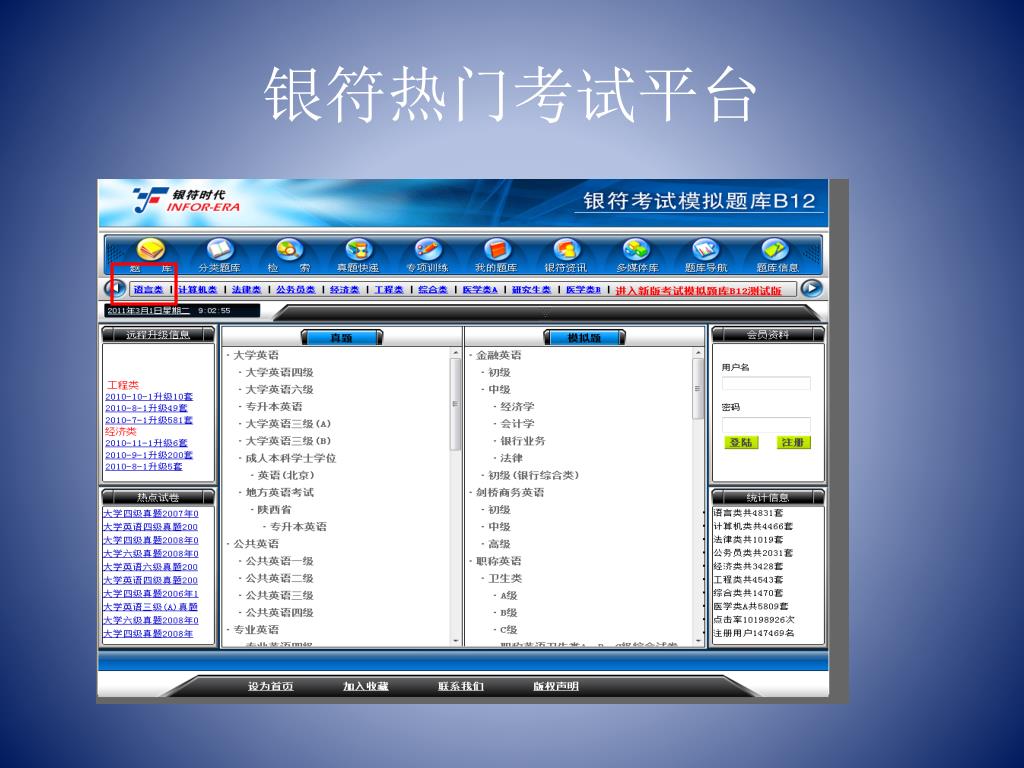Open hot paper 大学四级真题2007年0
This screenshot has height=768, width=1024.
coord(151,514)
